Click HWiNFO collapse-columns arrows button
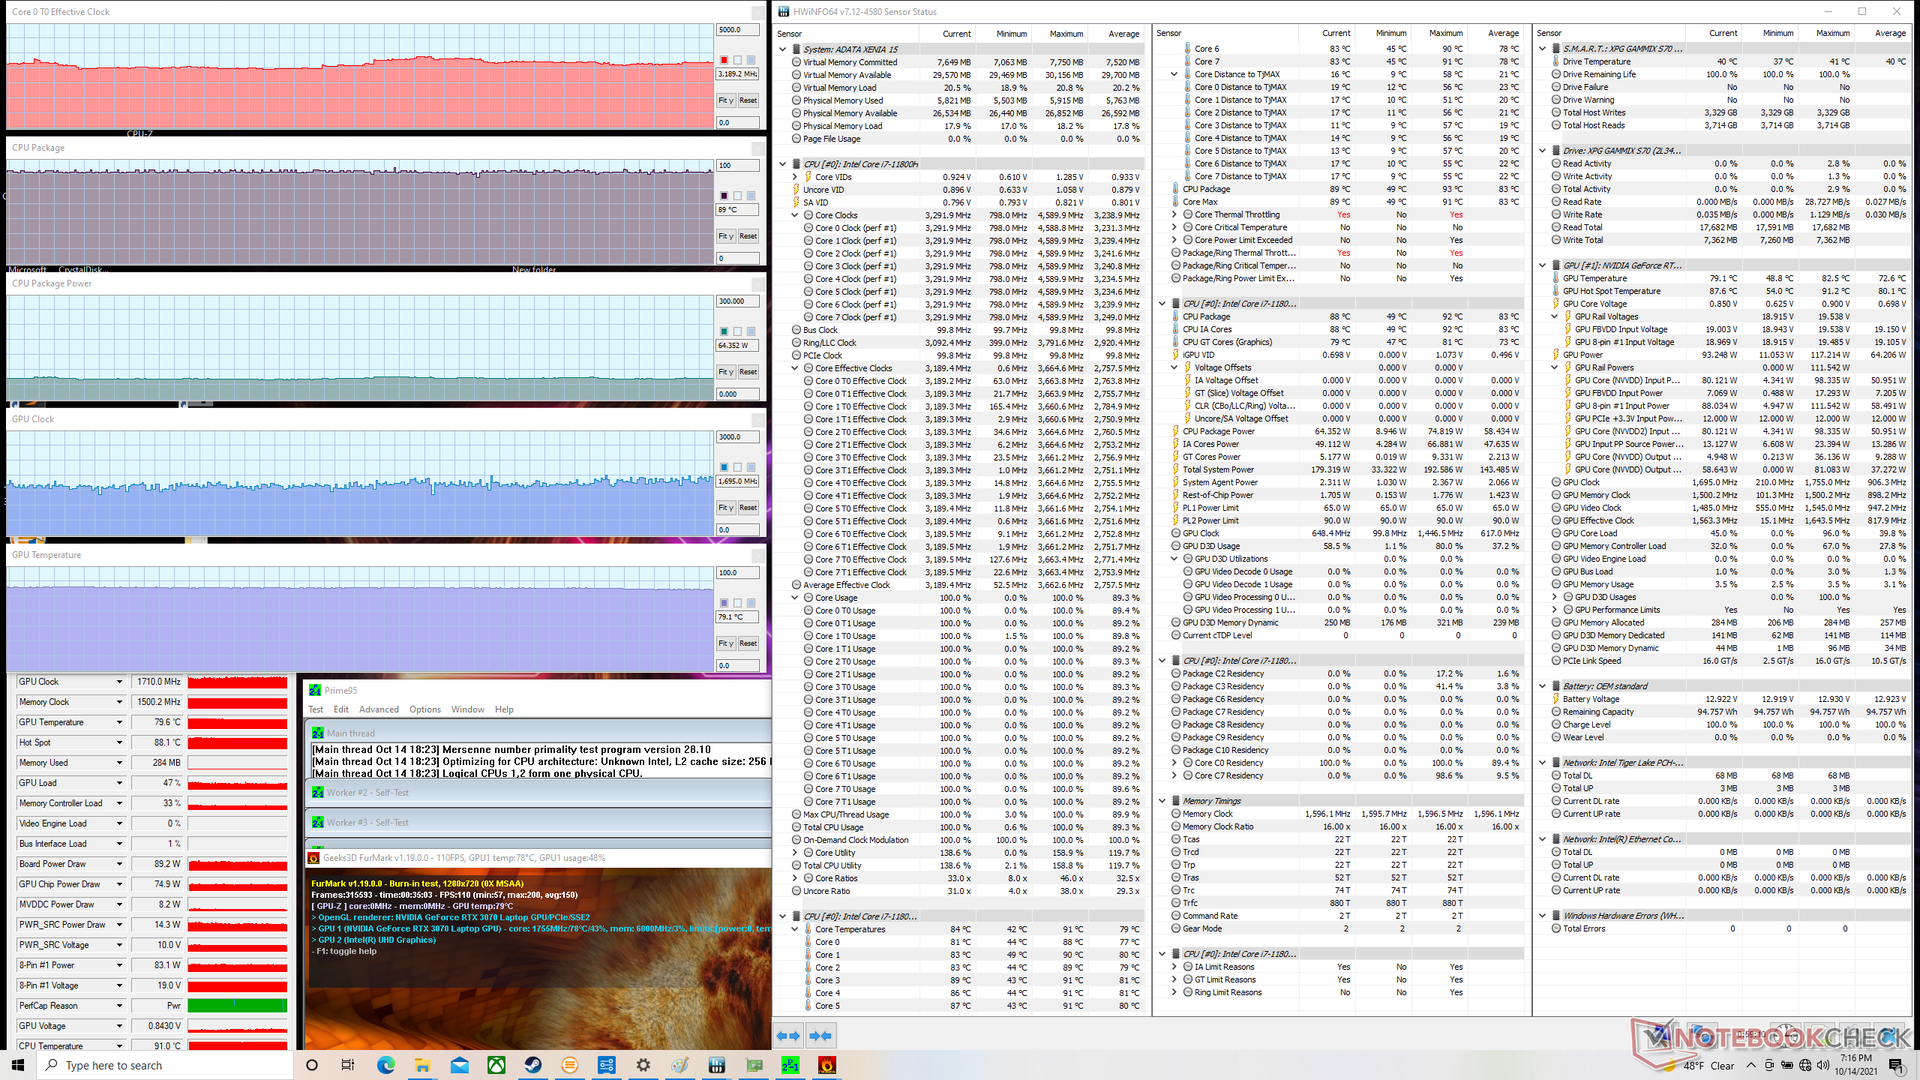 [822, 1036]
